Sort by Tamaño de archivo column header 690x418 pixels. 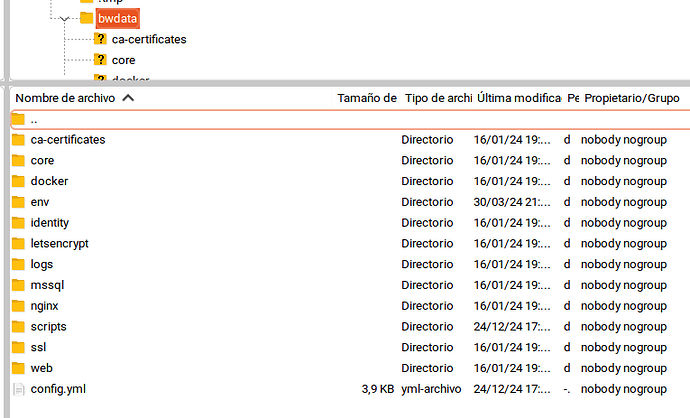[366, 98]
